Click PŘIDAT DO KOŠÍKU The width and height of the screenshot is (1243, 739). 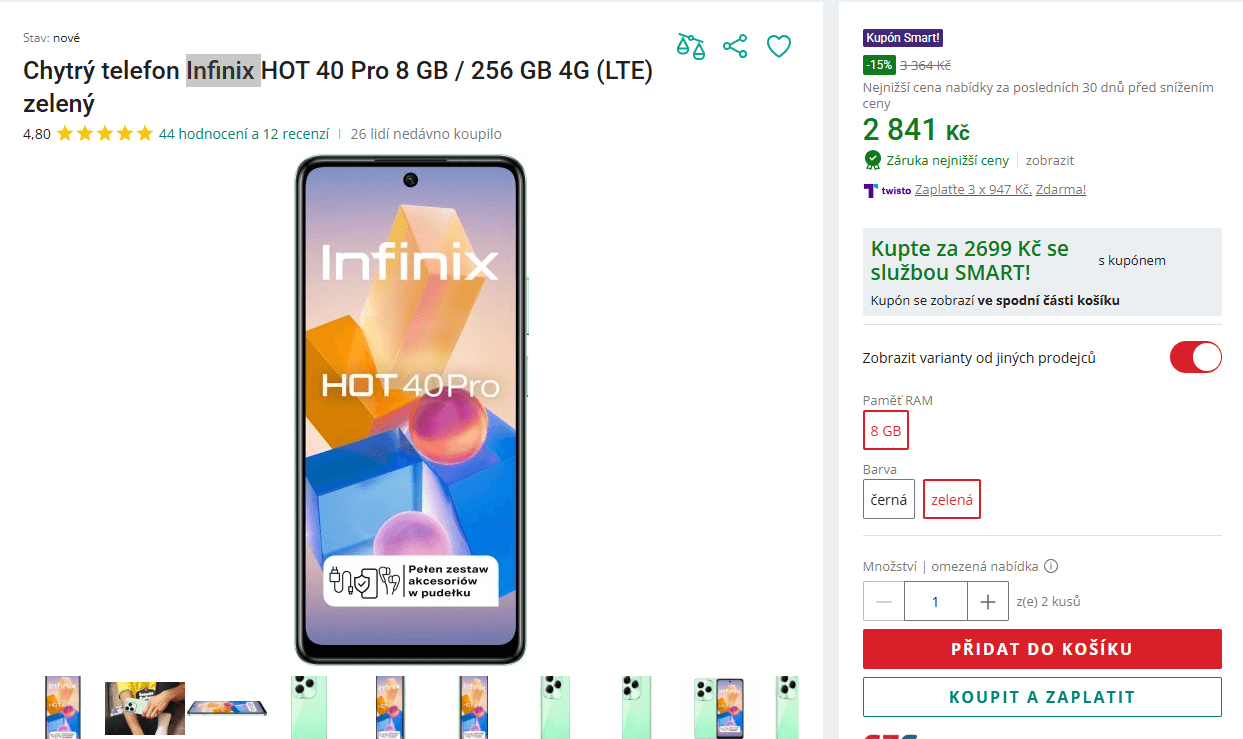coord(1042,648)
